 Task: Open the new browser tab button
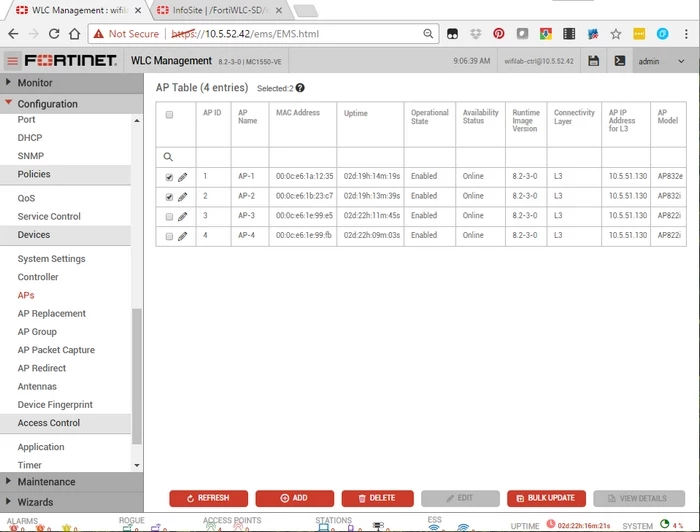click(306, 11)
